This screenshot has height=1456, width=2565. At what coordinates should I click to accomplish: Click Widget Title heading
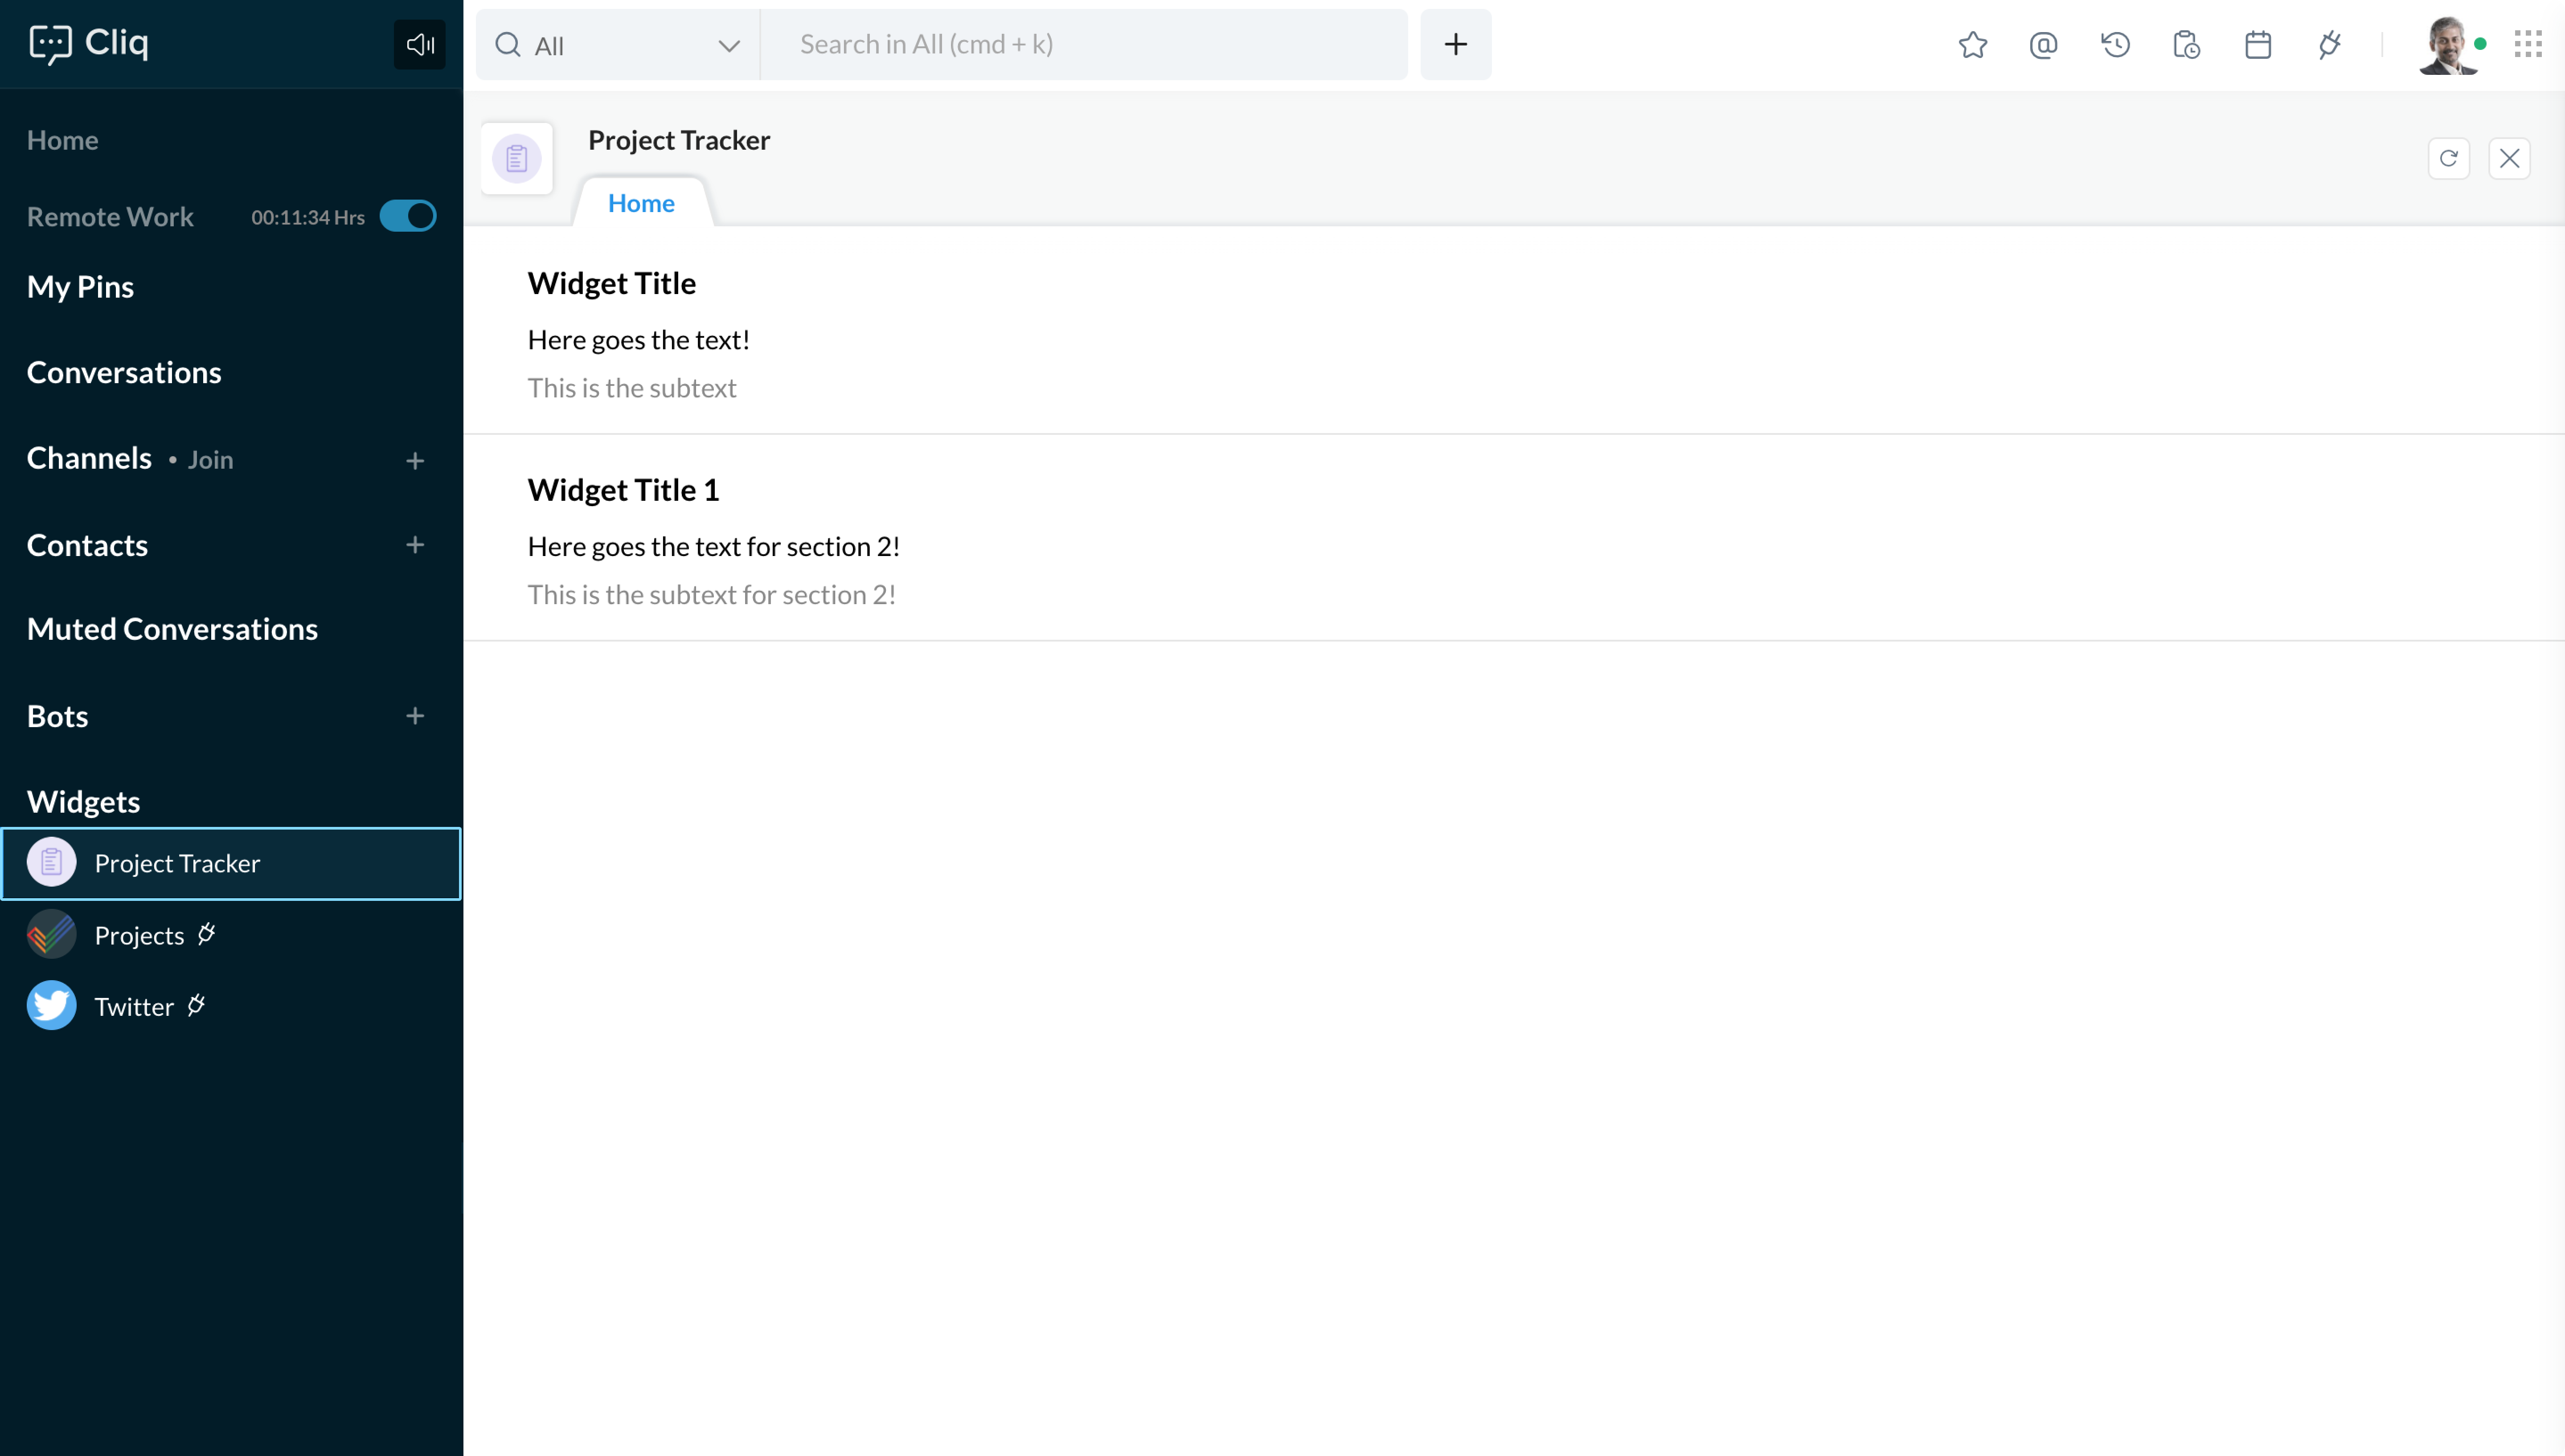(612, 283)
